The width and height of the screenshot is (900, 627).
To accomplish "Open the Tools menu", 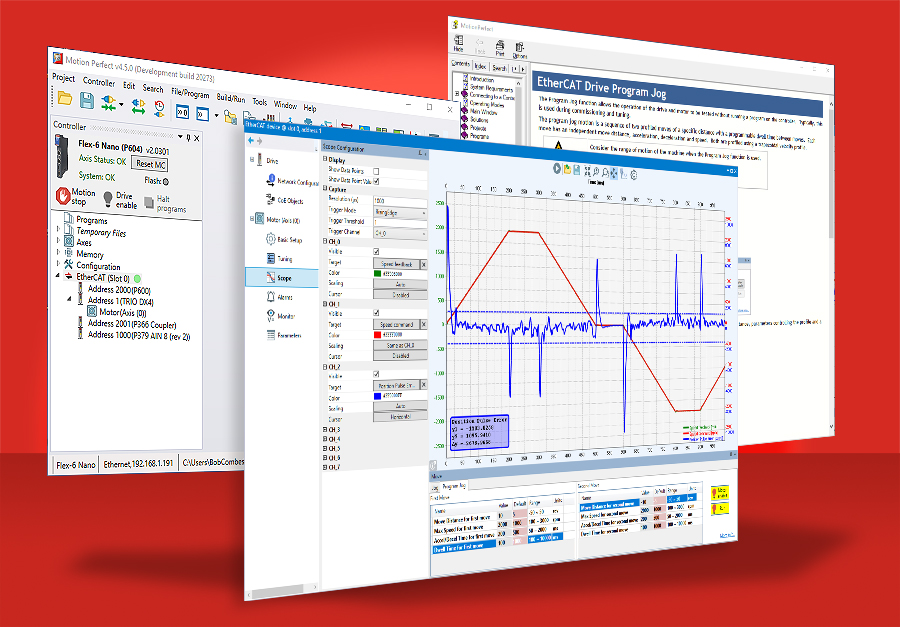I will [259, 102].
